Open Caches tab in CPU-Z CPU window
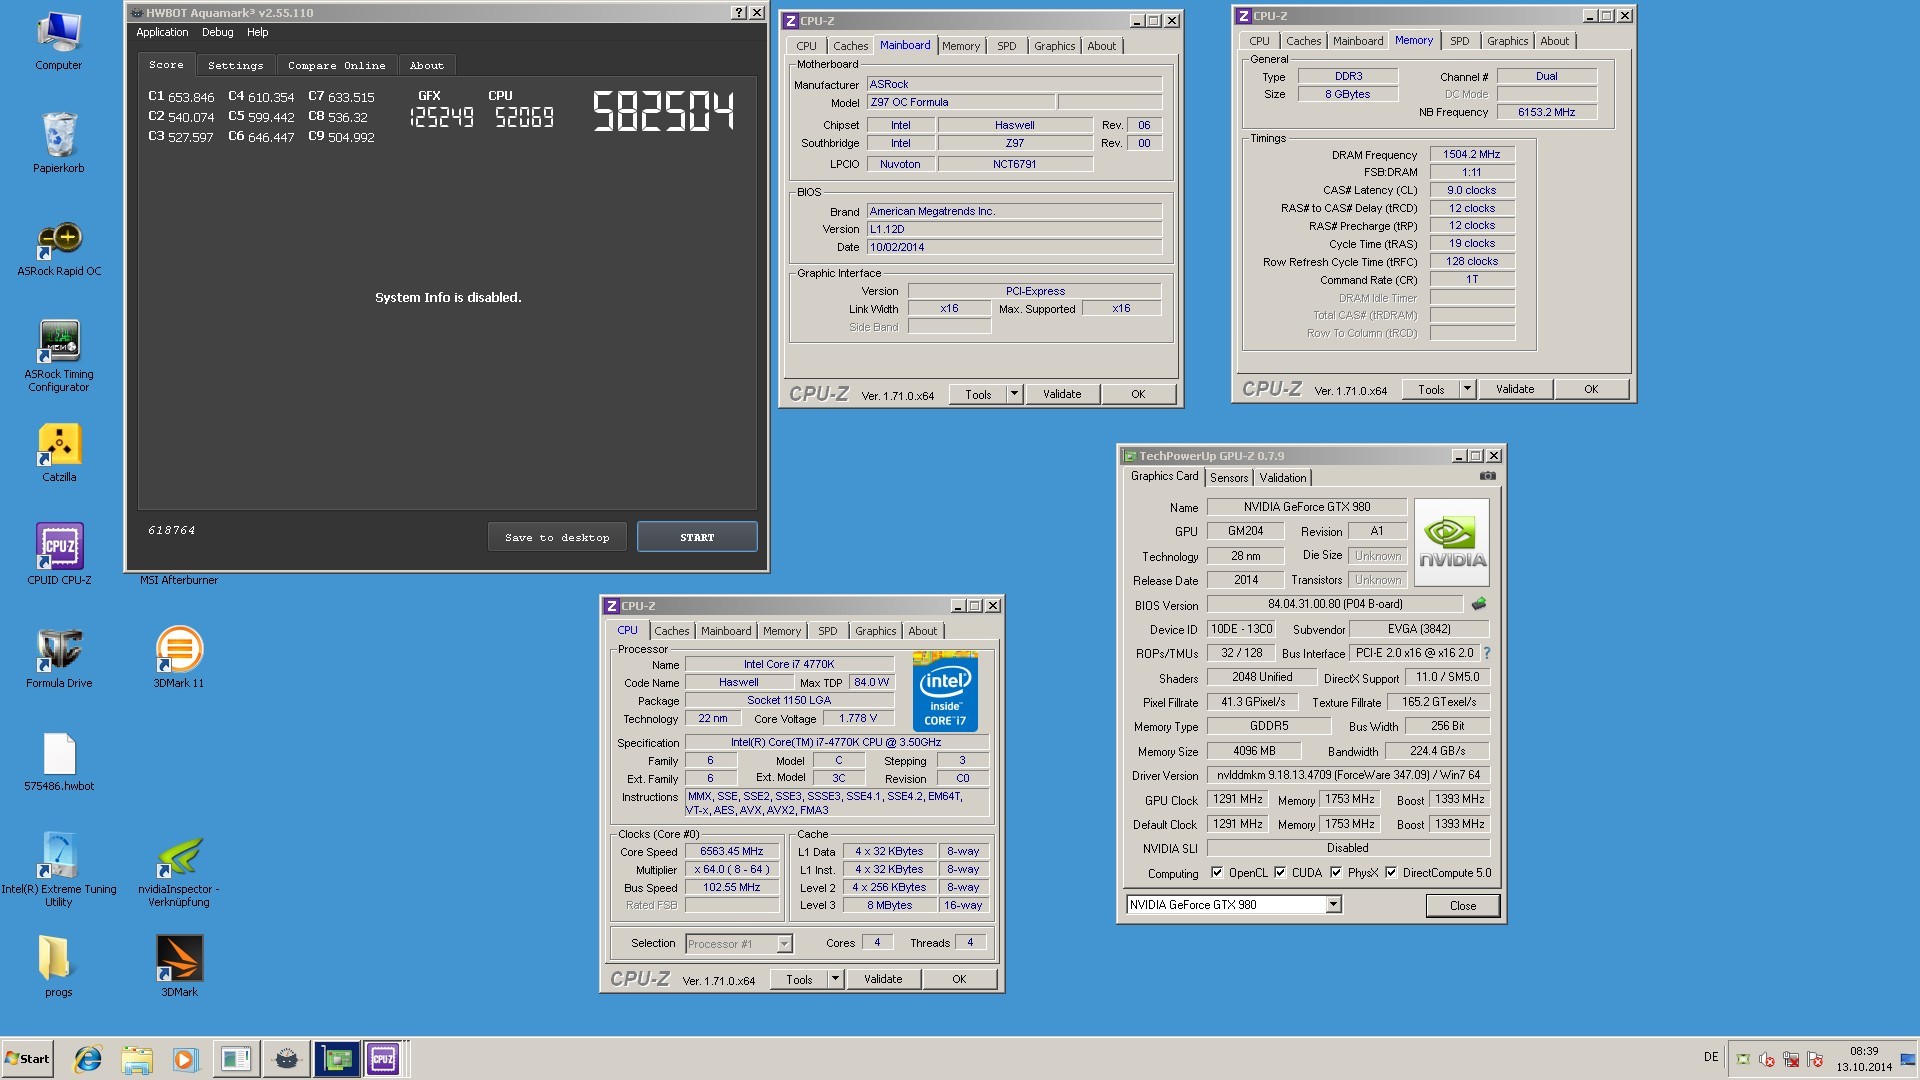Screen dimensions: 1920x1080 (x=672, y=631)
